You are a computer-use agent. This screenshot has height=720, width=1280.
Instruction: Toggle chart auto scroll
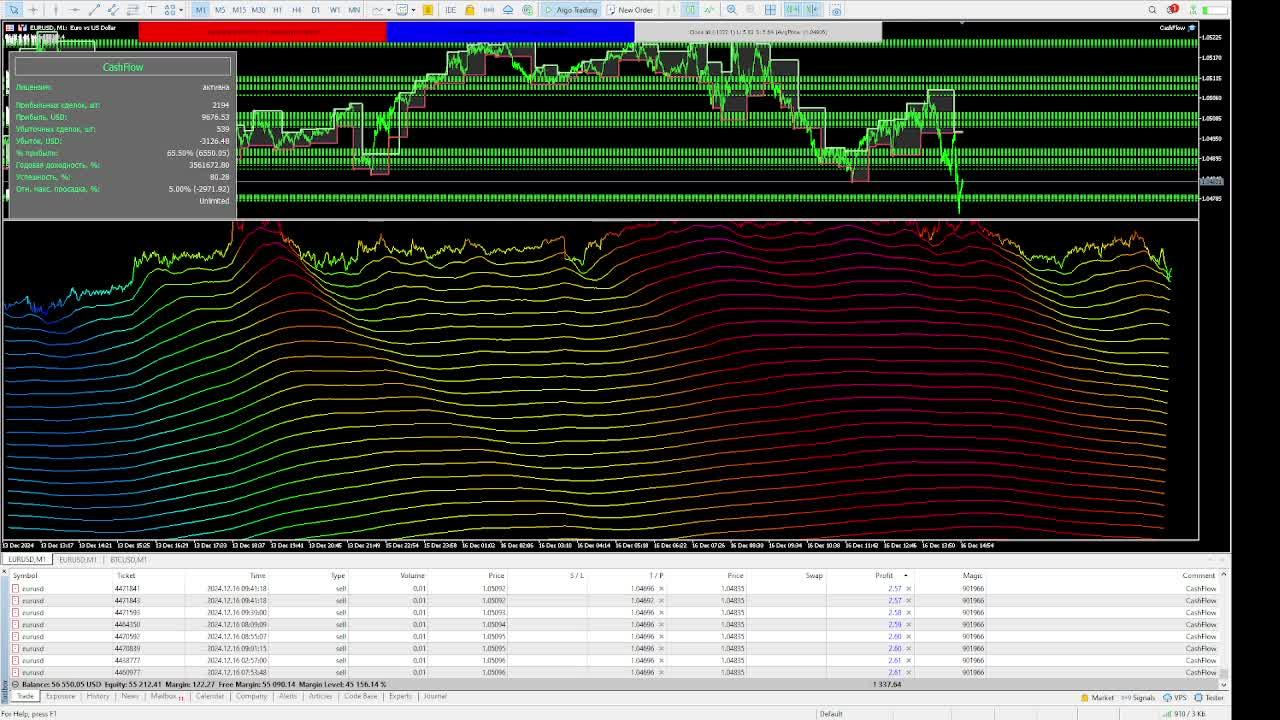tap(793, 10)
